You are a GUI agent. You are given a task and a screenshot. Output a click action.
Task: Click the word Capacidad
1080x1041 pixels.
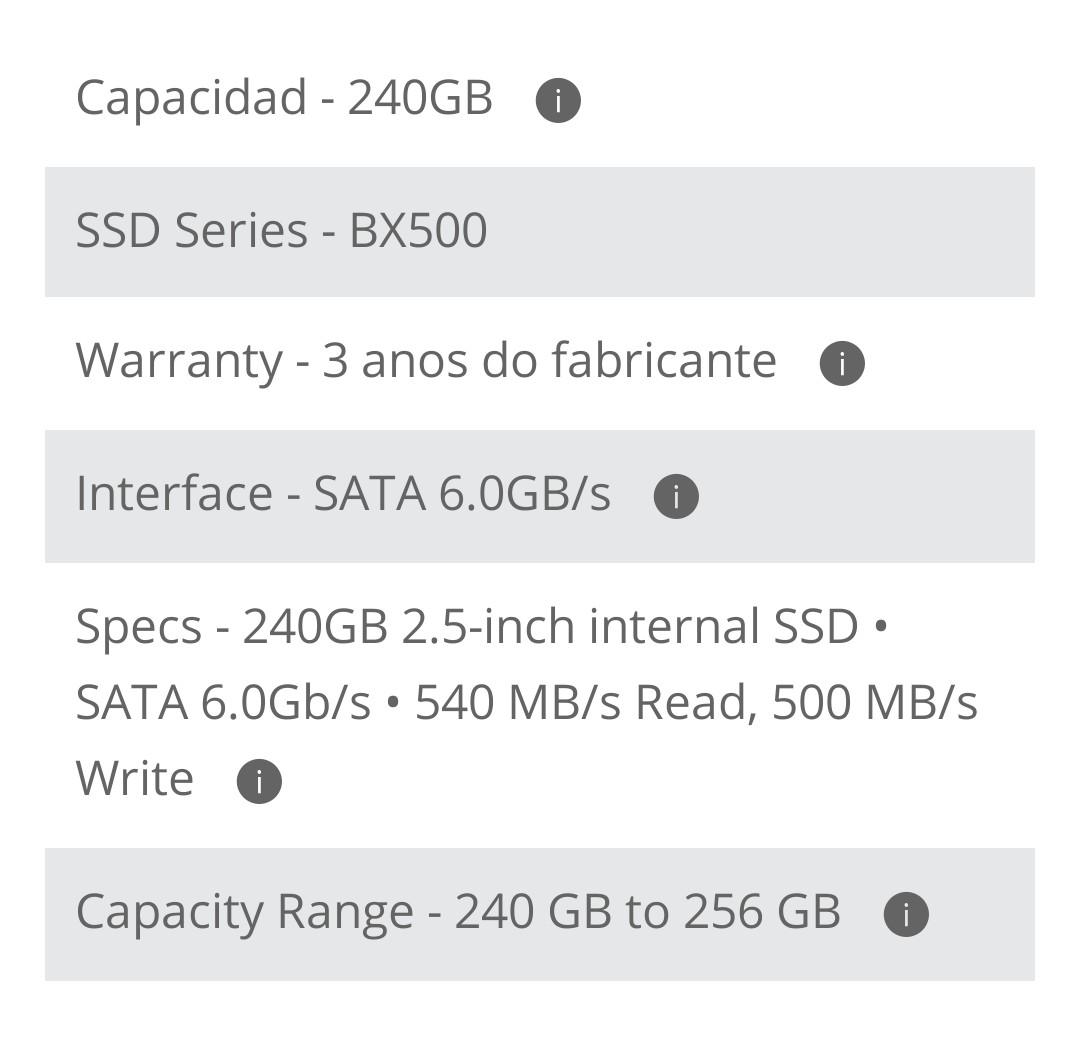click(191, 97)
